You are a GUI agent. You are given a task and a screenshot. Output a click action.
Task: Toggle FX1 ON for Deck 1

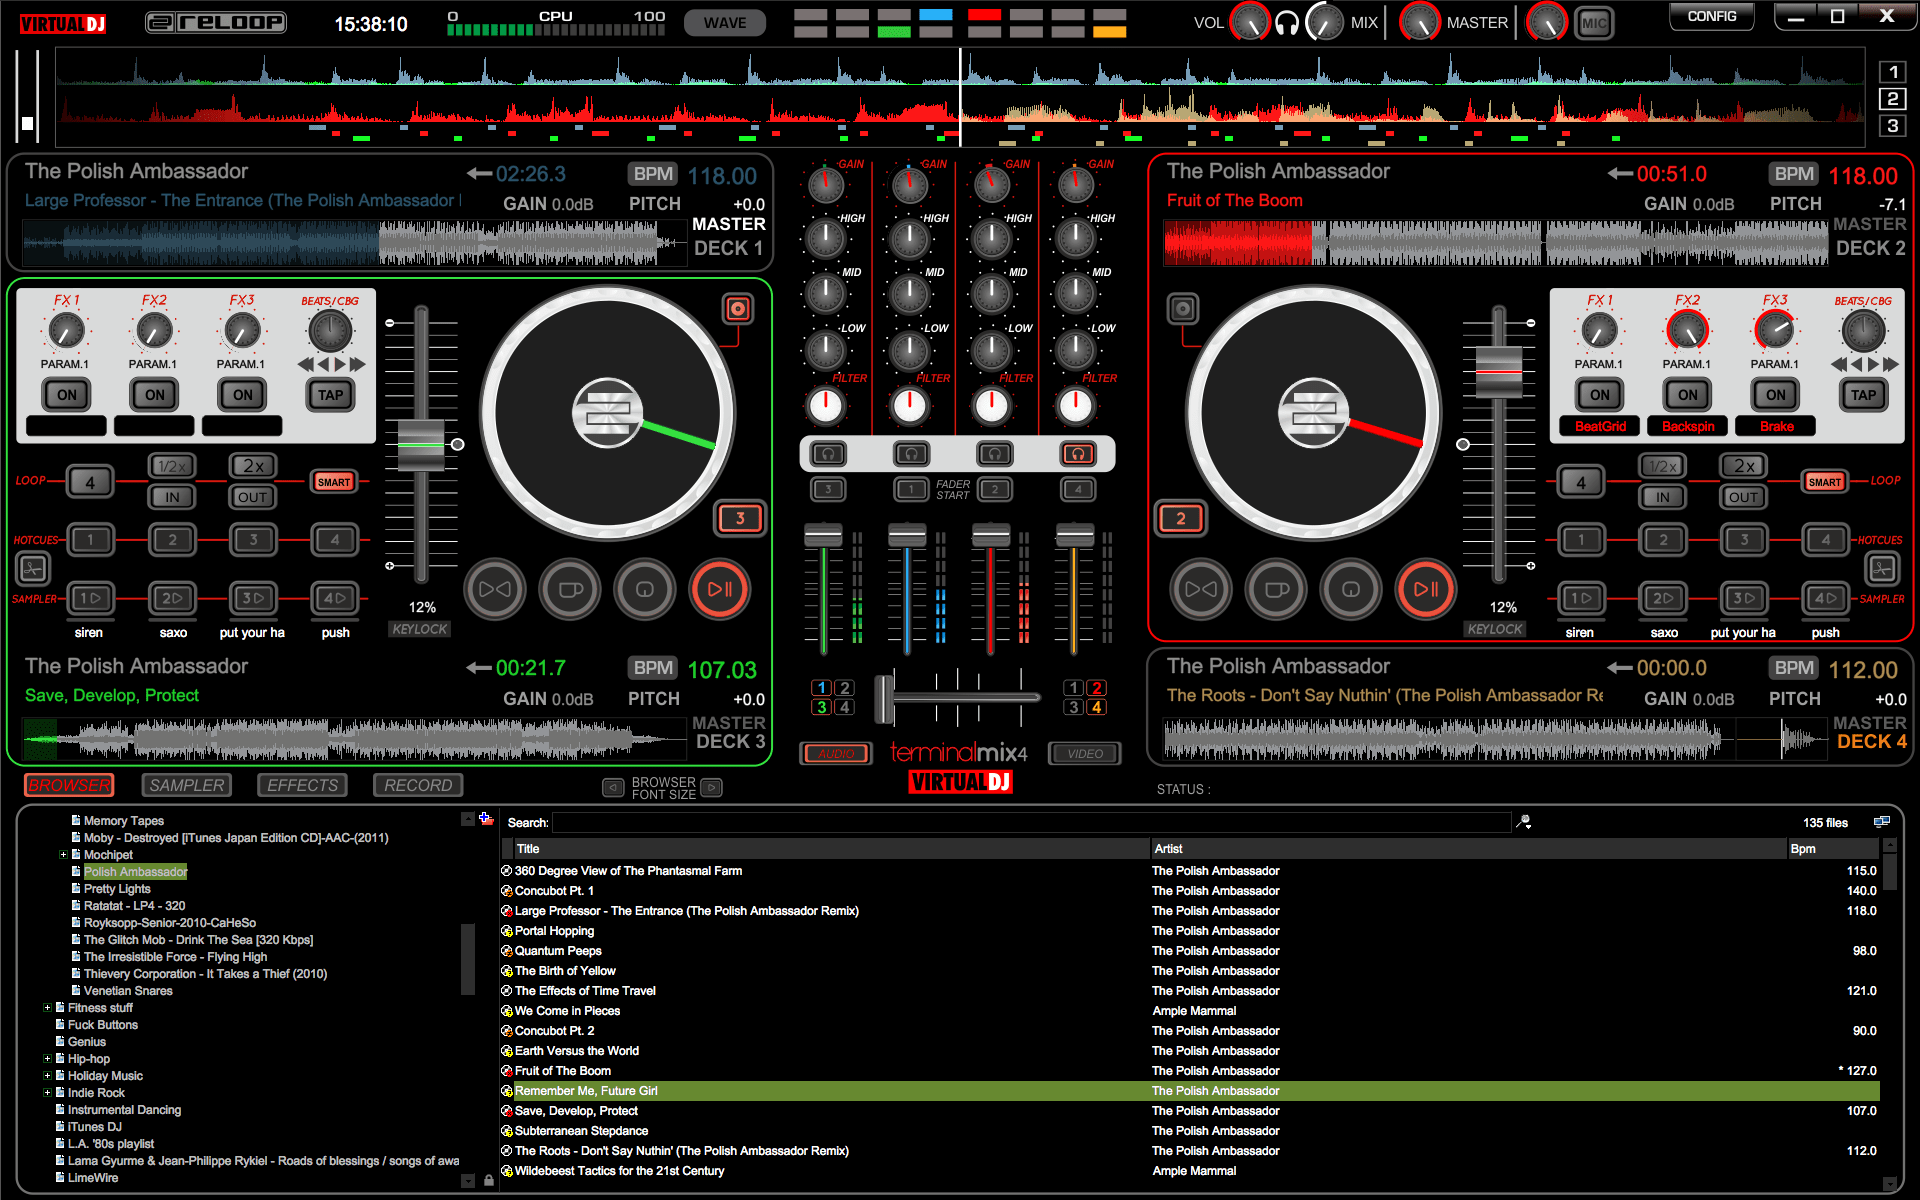[66, 394]
